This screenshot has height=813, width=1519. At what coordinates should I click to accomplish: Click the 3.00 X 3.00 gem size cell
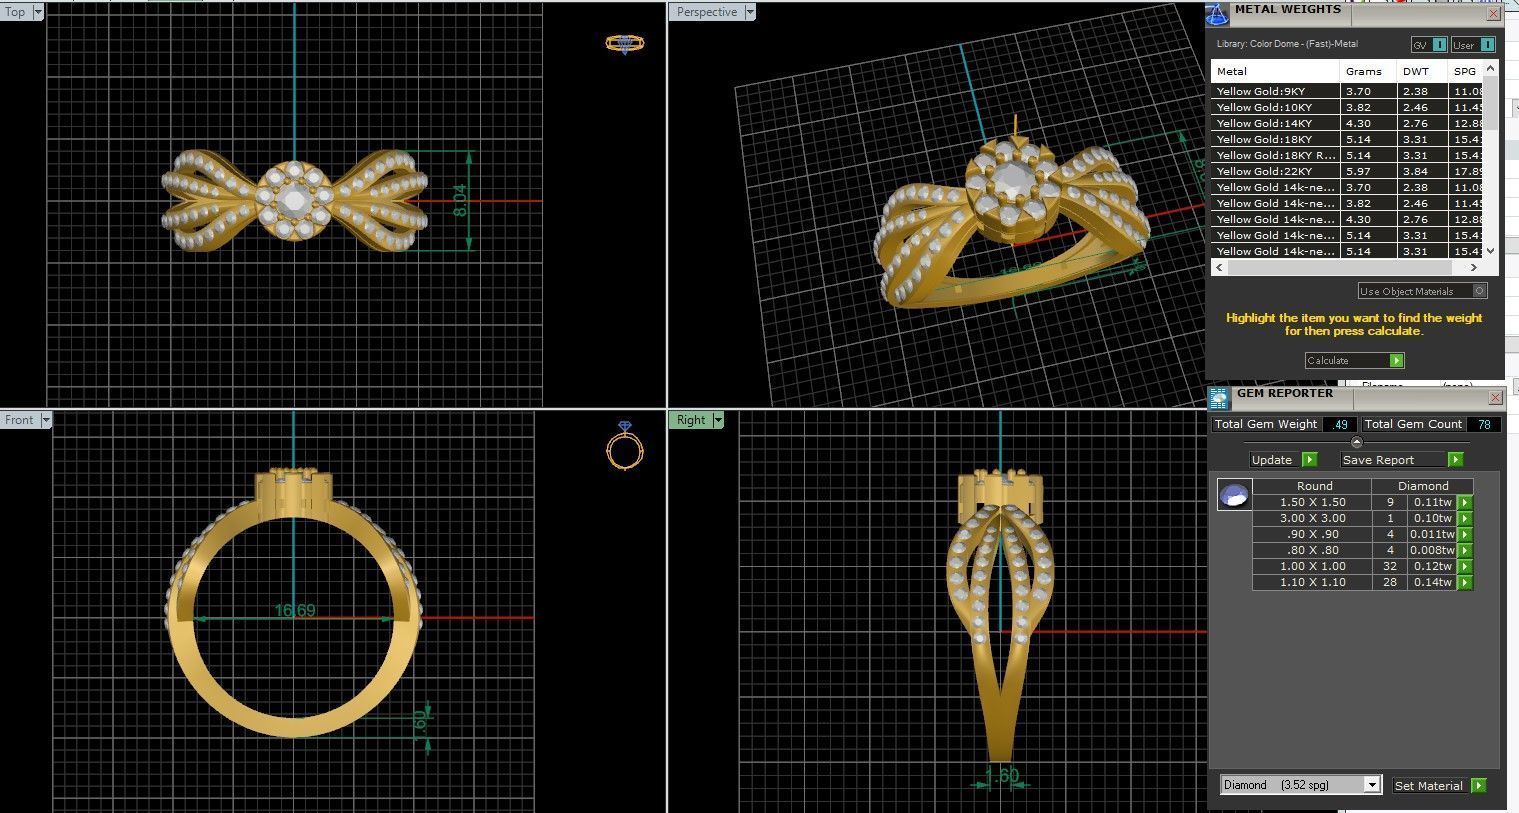pyautogui.click(x=1312, y=519)
